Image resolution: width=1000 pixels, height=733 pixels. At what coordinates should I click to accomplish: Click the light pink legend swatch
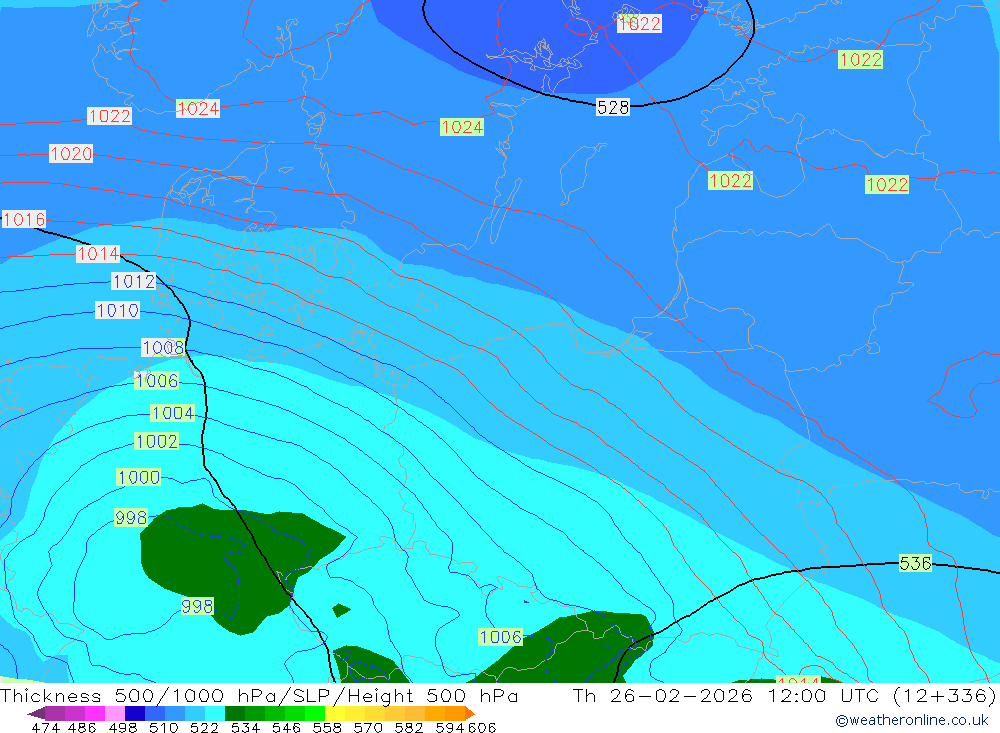coord(115,713)
